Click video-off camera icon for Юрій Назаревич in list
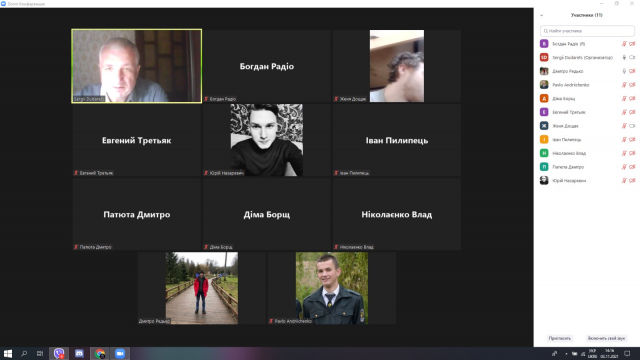The image size is (640, 360). tap(632, 180)
